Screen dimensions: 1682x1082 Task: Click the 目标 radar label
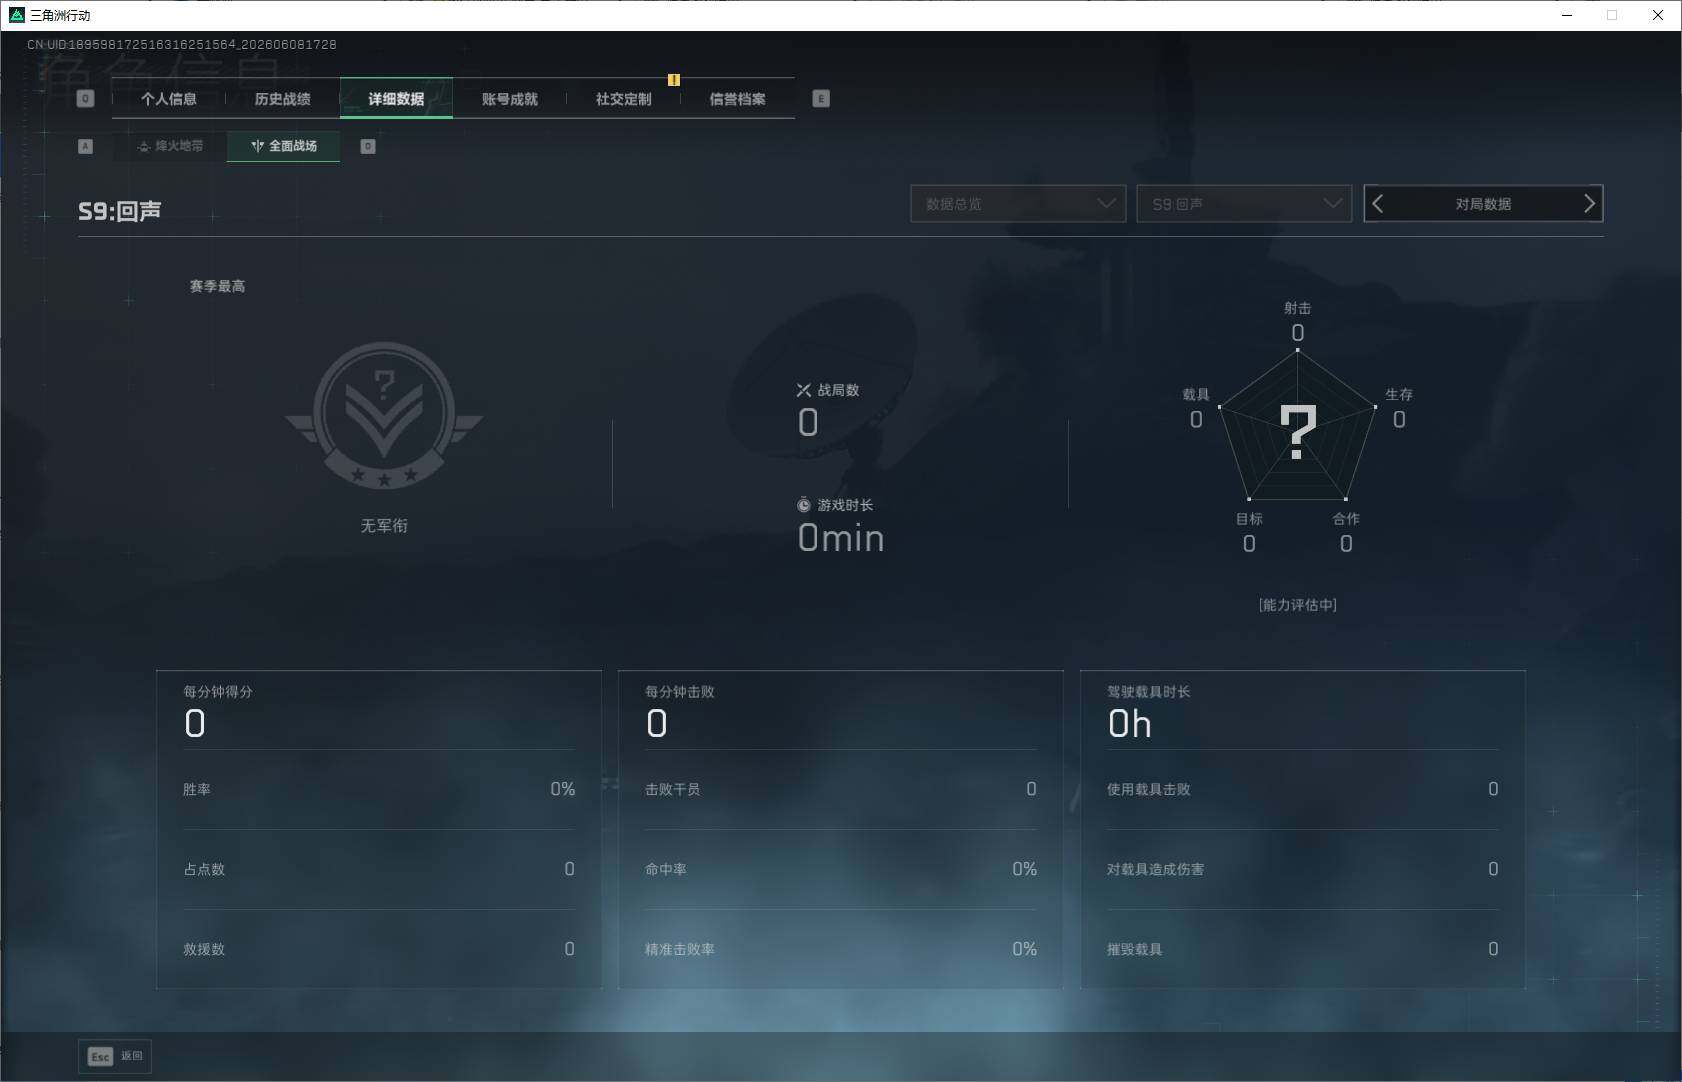(x=1249, y=519)
